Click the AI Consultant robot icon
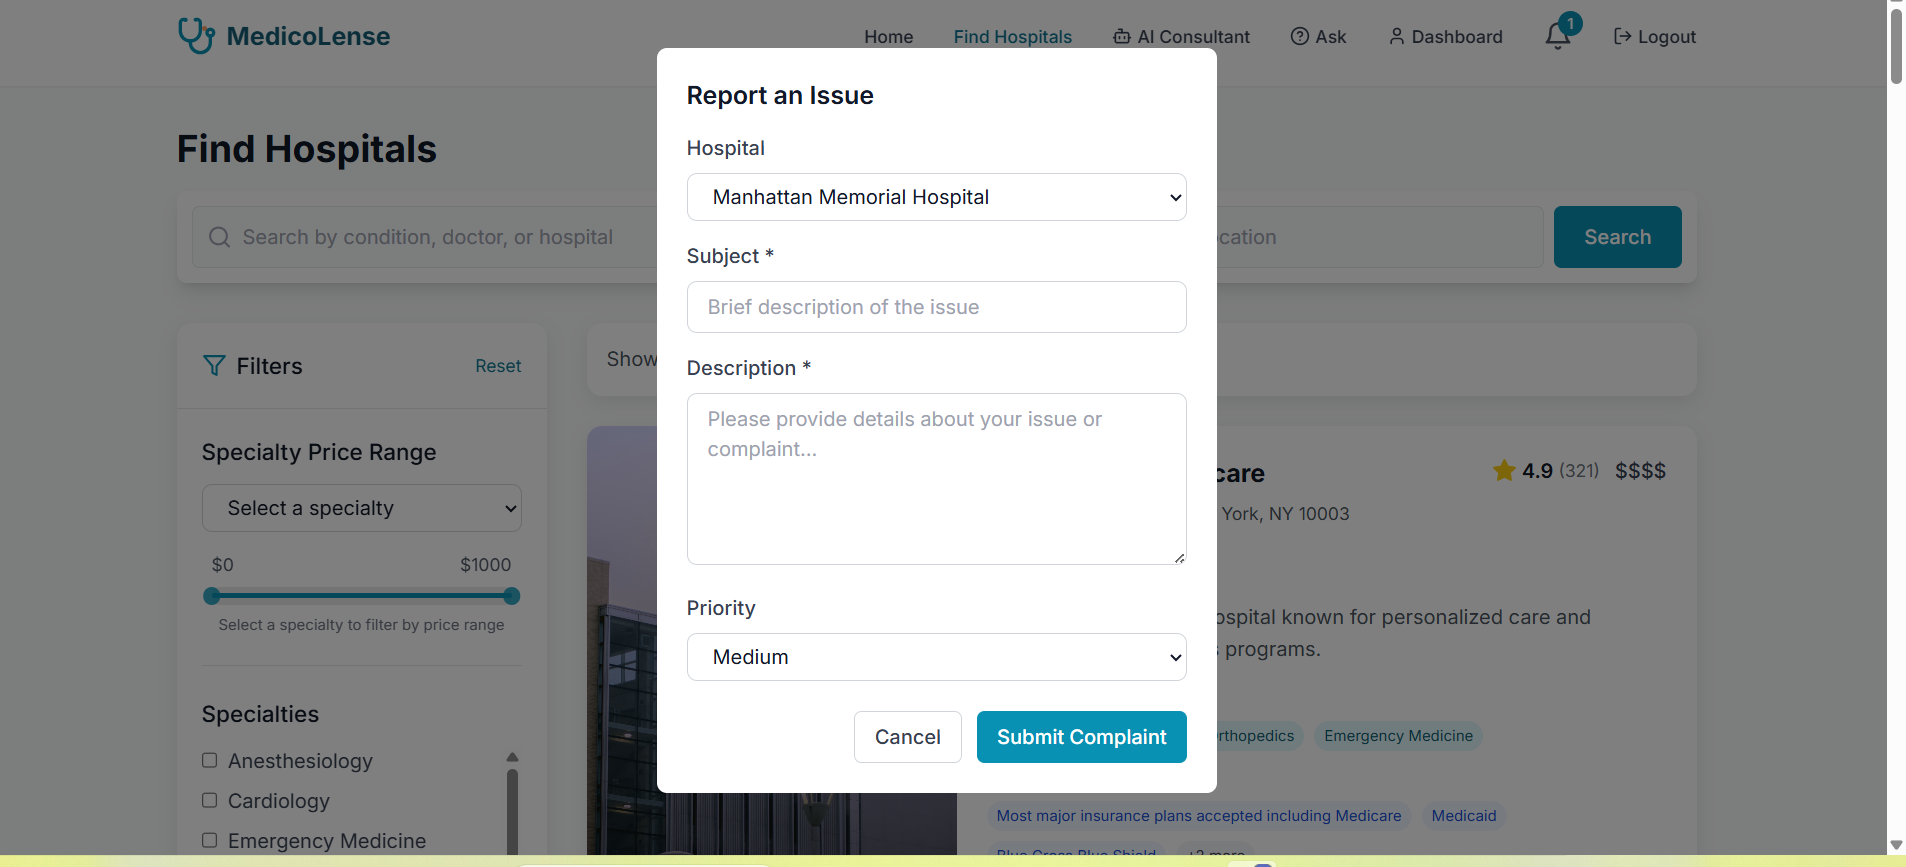 pyautogui.click(x=1122, y=37)
